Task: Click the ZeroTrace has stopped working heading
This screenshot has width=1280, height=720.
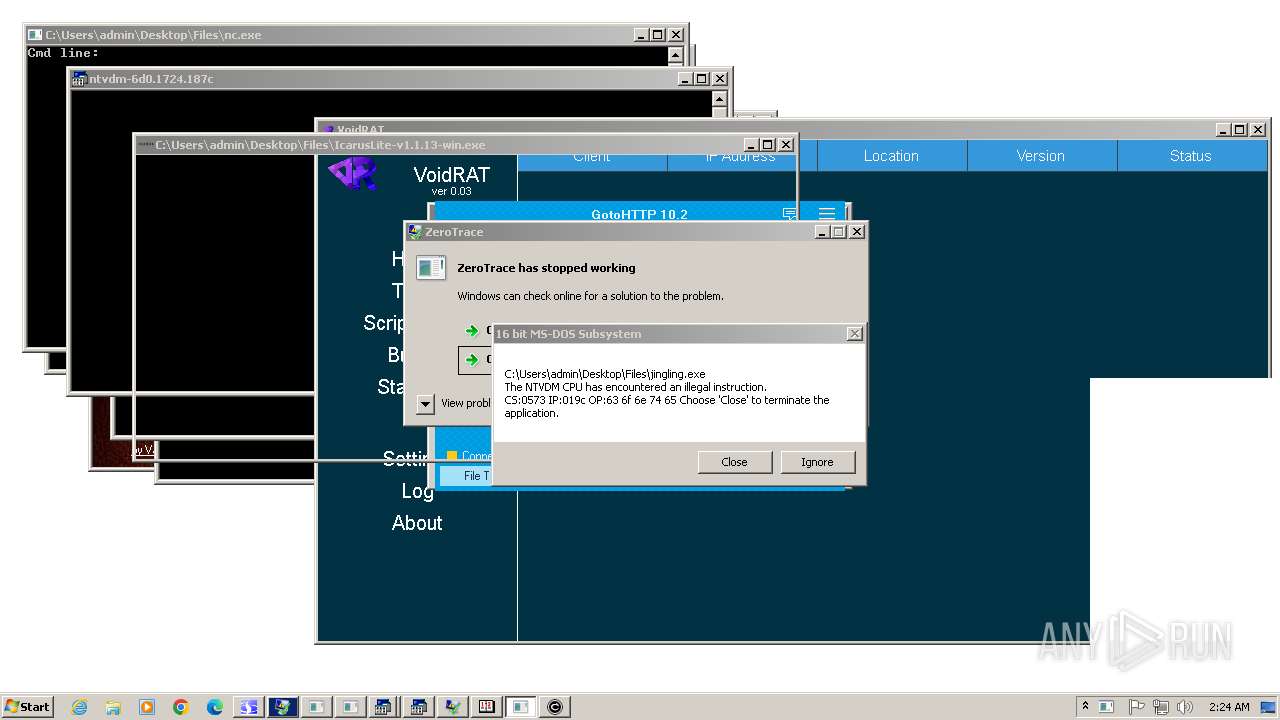Action: [546, 268]
